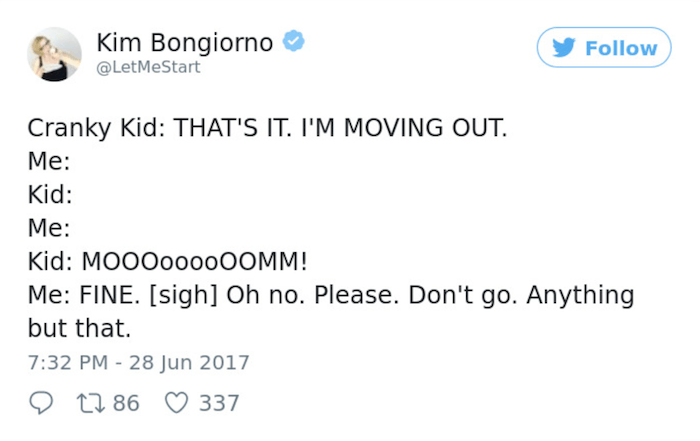Click the "Me:" line above "Kid: MOOOooooOOMM!"
This screenshot has width=700, height=441.
pyautogui.click(x=48, y=229)
